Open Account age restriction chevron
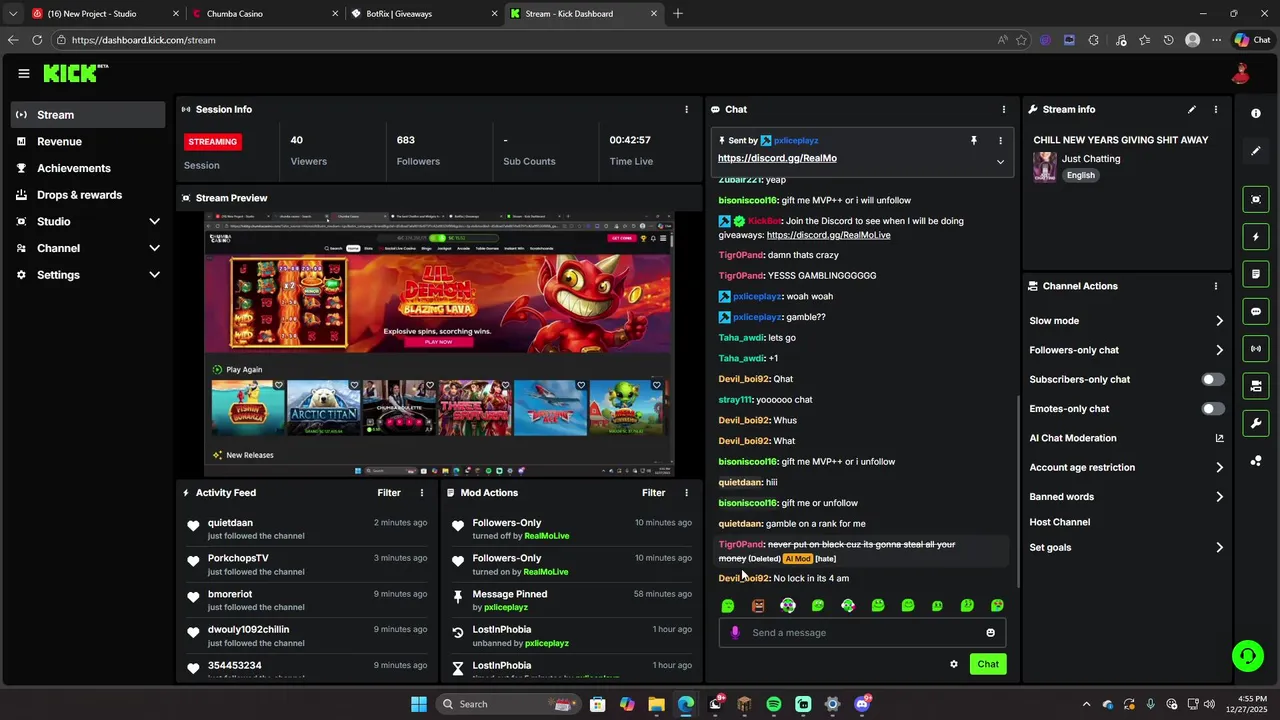 click(1219, 467)
